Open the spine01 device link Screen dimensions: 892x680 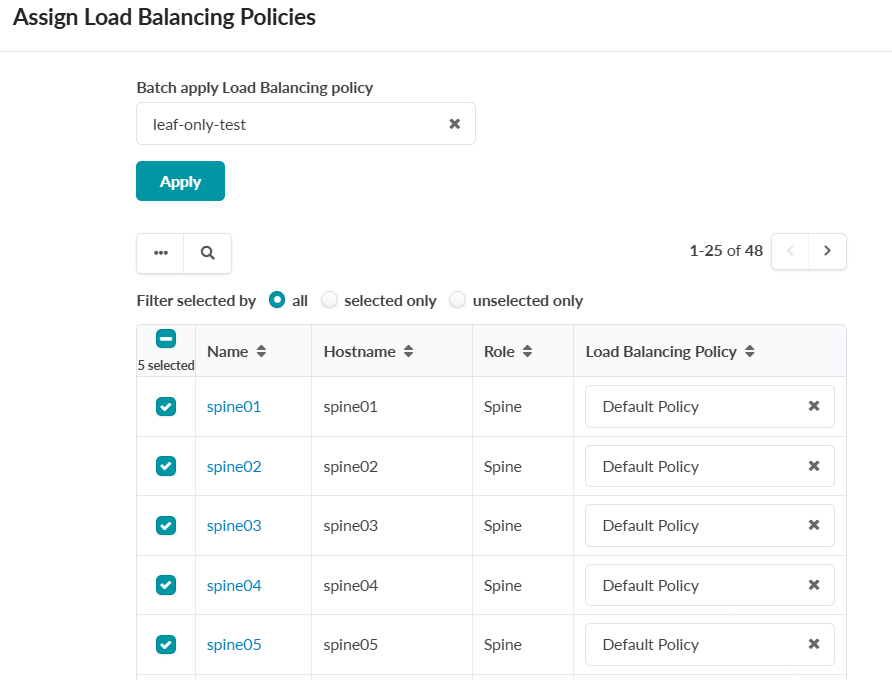point(234,407)
